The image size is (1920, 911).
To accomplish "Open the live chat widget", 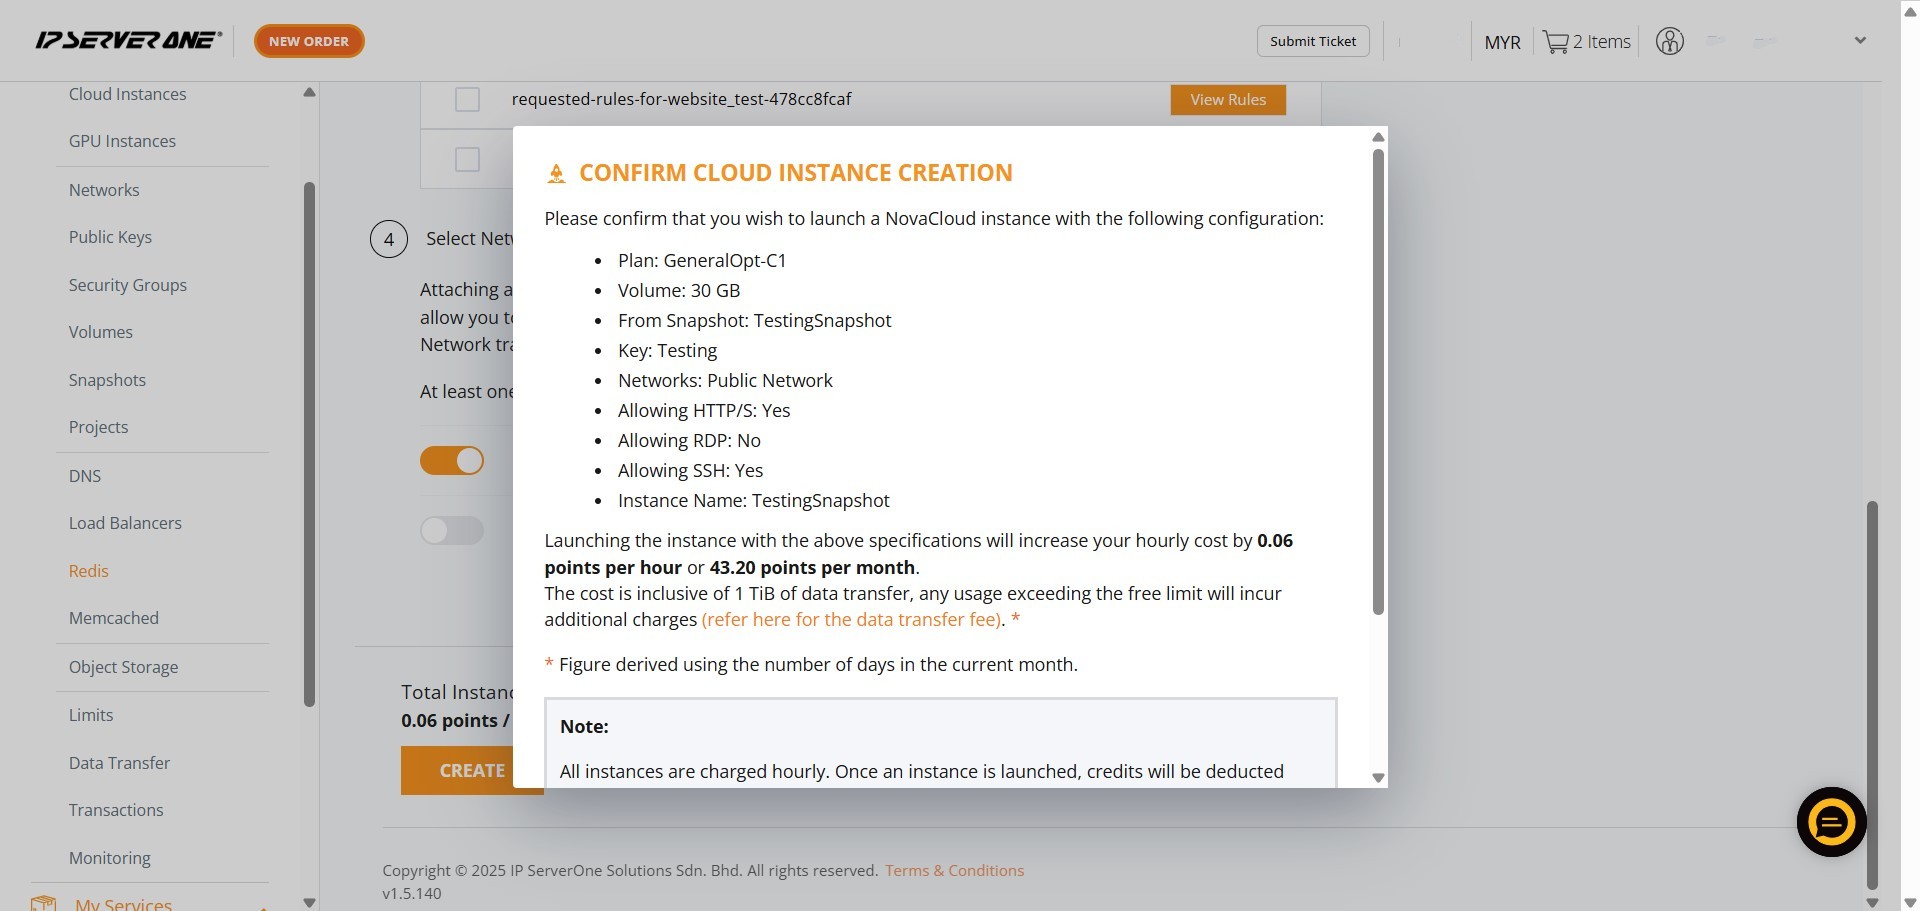I will [1831, 822].
